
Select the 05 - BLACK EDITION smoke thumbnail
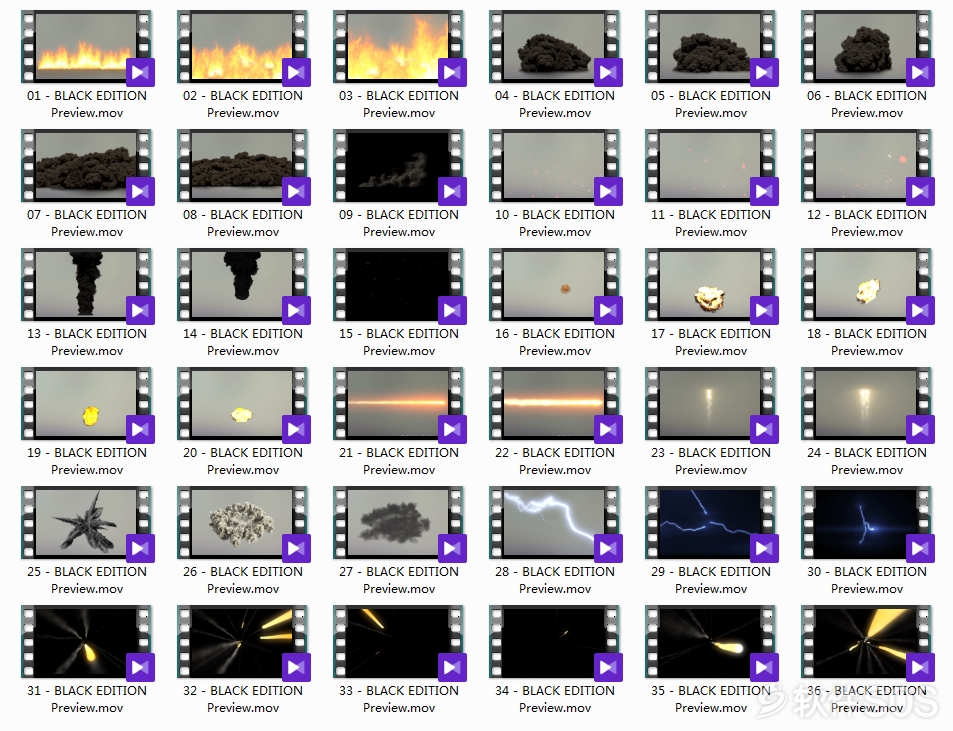(x=710, y=46)
